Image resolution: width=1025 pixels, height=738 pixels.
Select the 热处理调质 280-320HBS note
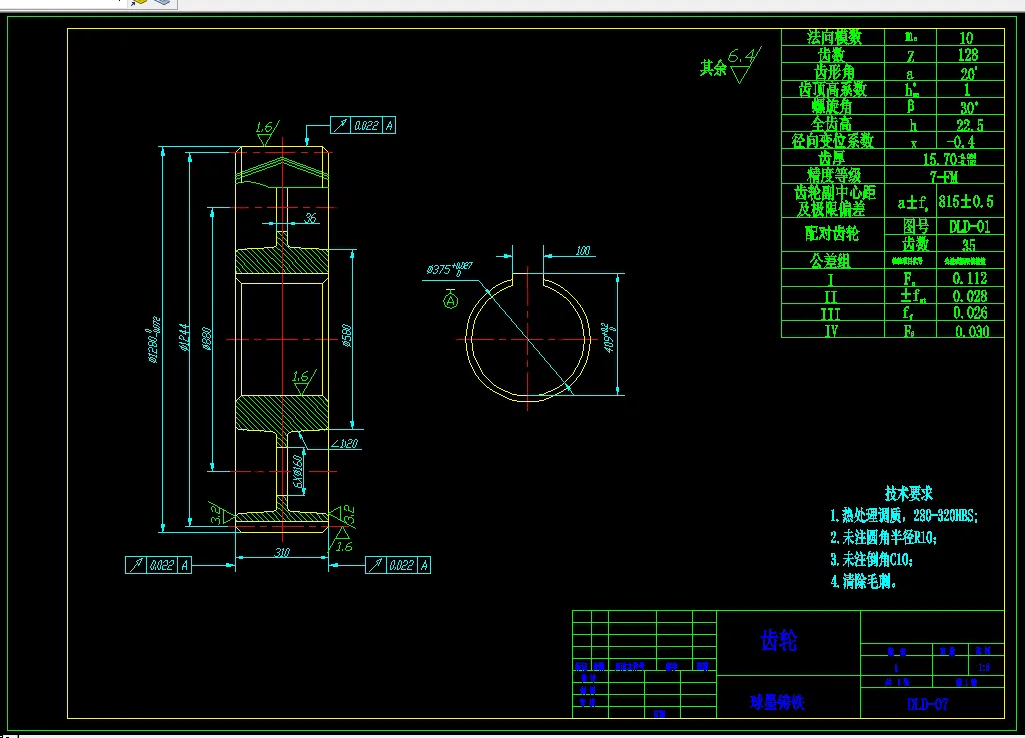coord(904,516)
